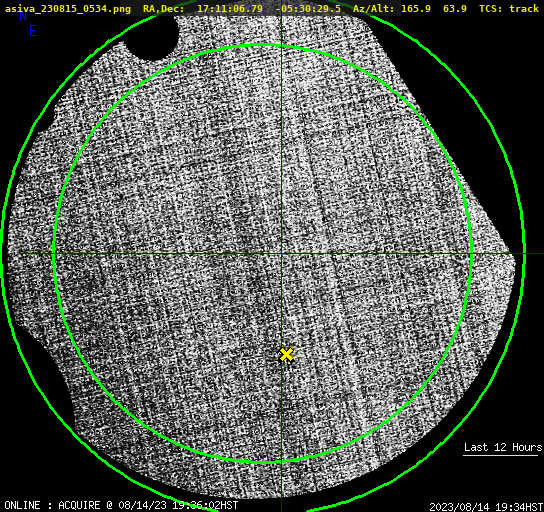Click where inner green circle meets horizontal crosshair on right

471,254
